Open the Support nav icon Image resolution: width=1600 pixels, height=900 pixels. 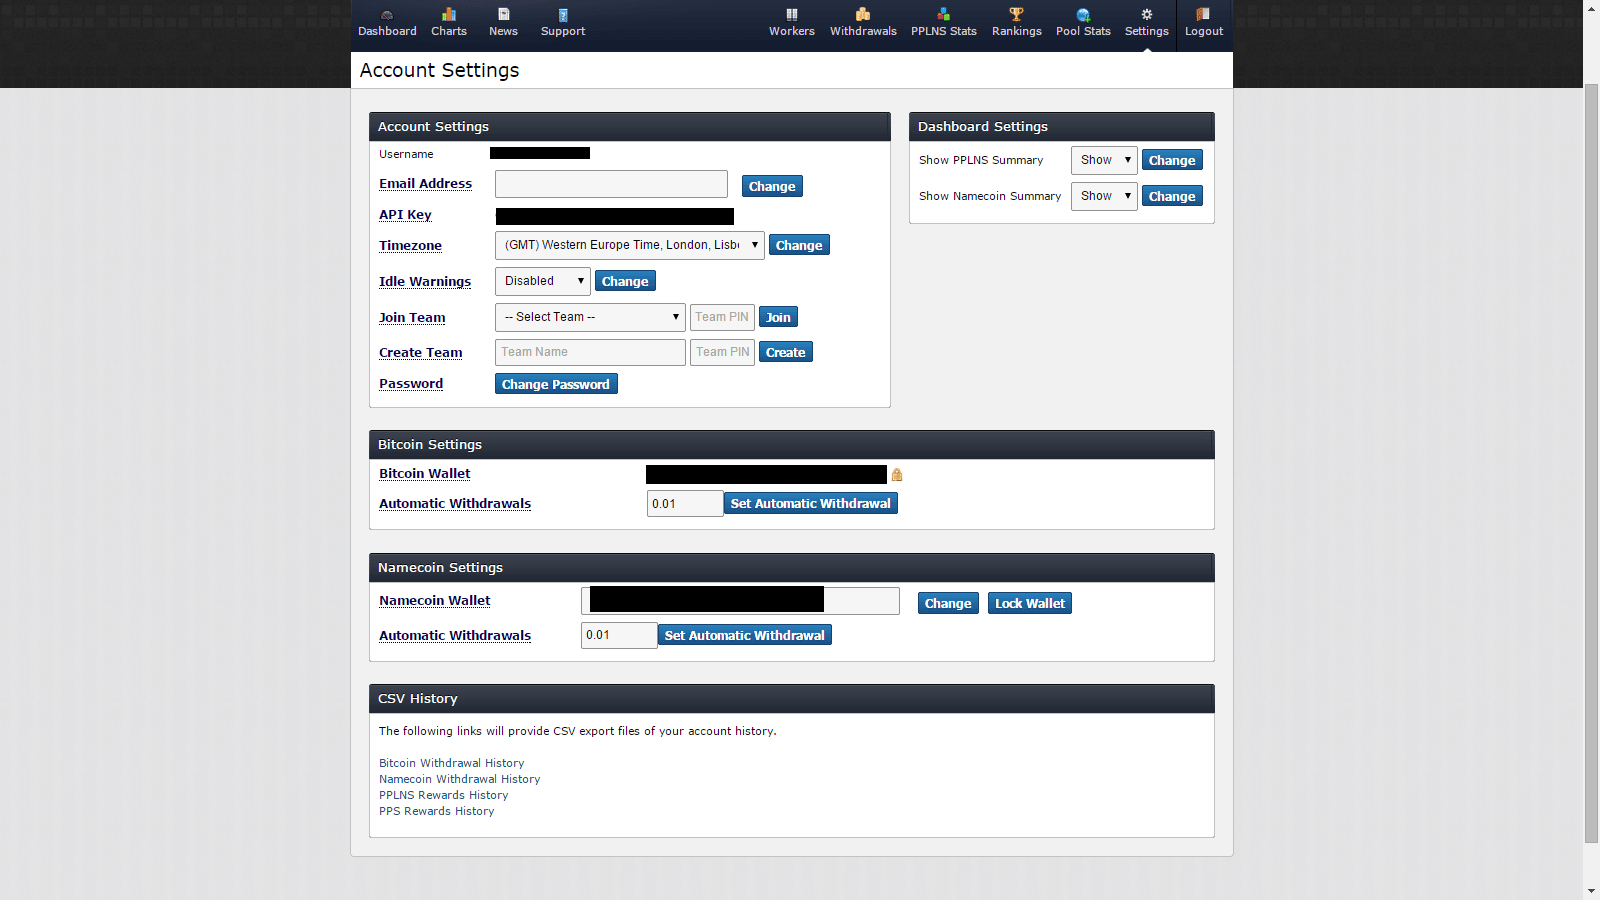click(563, 15)
